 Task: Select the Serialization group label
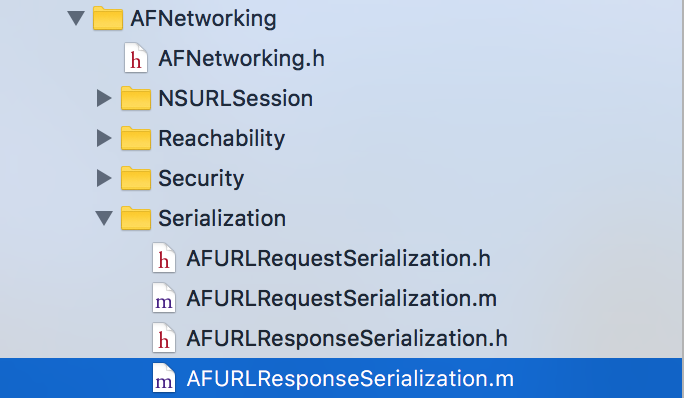click(222, 218)
